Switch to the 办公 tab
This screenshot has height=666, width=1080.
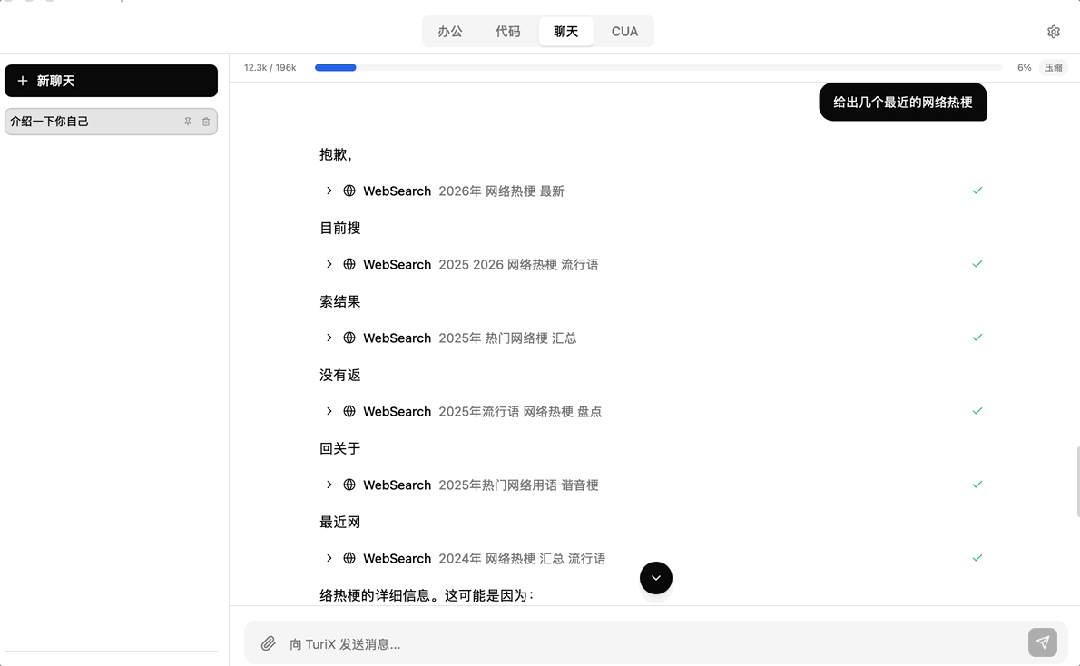[x=449, y=31]
